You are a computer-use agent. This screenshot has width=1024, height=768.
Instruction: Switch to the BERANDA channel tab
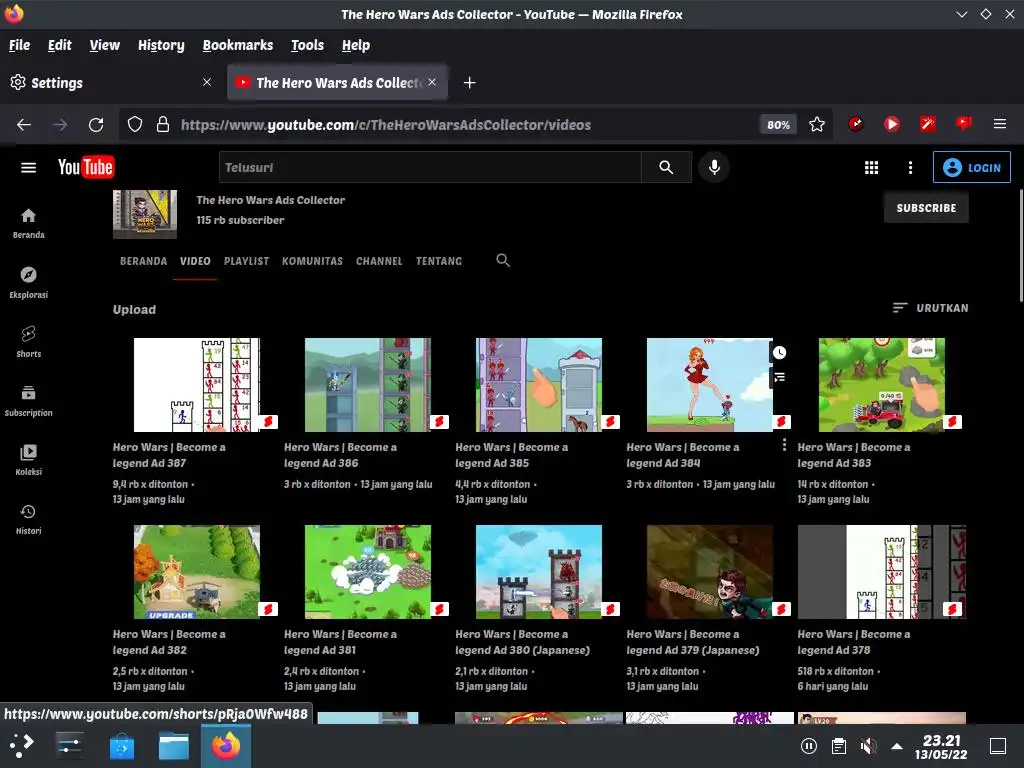[x=144, y=261]
